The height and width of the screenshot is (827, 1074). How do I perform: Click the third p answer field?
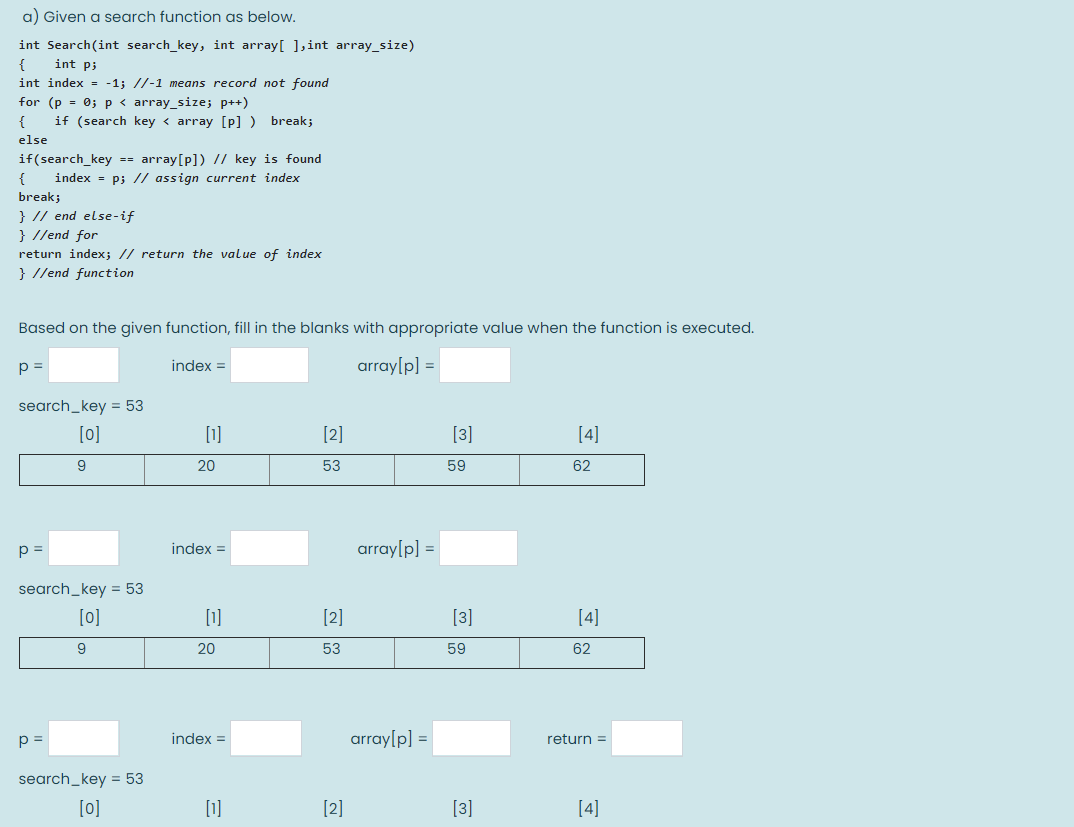(x=83, y=738)
